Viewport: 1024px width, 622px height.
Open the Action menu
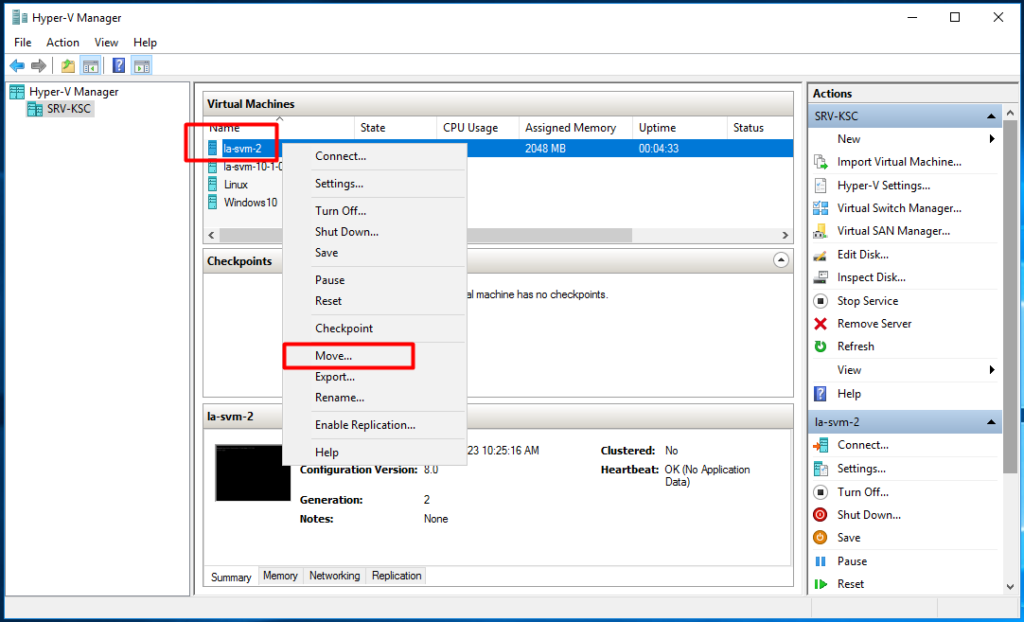[63, 42]
